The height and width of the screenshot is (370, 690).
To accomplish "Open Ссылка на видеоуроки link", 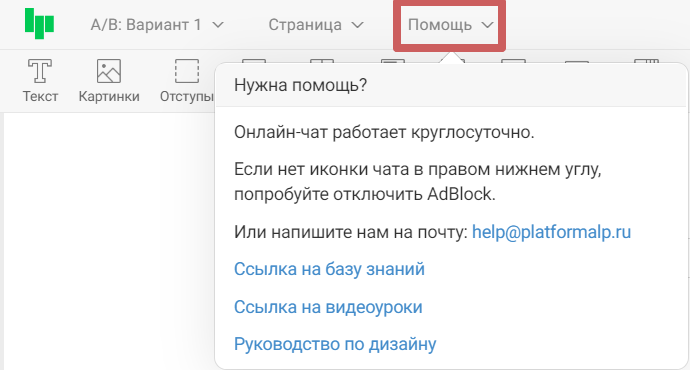I will pyautogui.click(x=328, y=307).
